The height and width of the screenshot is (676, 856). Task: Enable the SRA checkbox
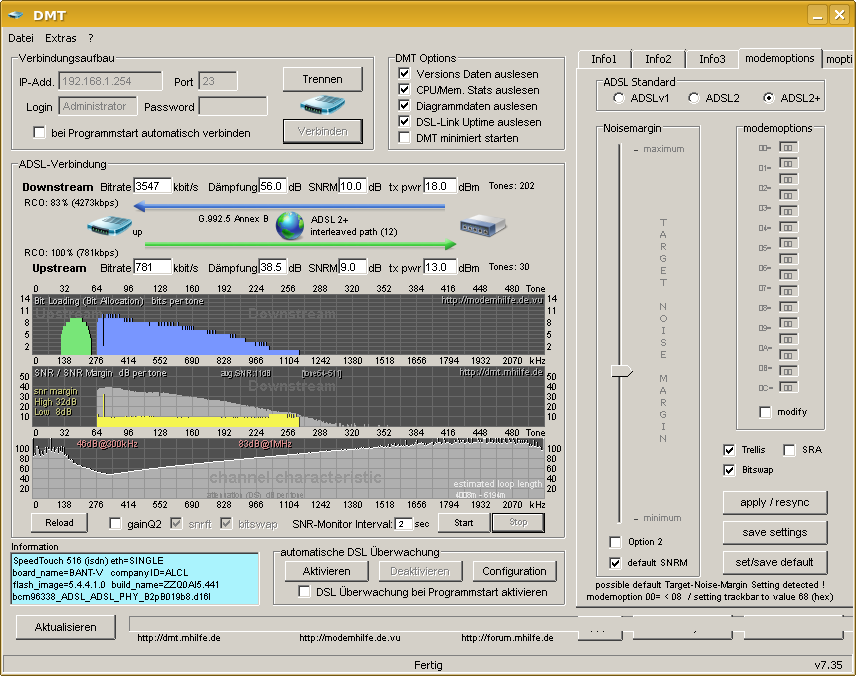[x=789, y=450]
